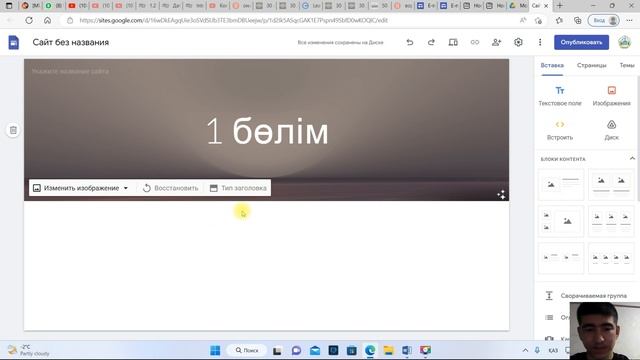Choose the three-column image content block
Image resolution: width=640 pixels, height=360 pixels.
tap(611, 221)
